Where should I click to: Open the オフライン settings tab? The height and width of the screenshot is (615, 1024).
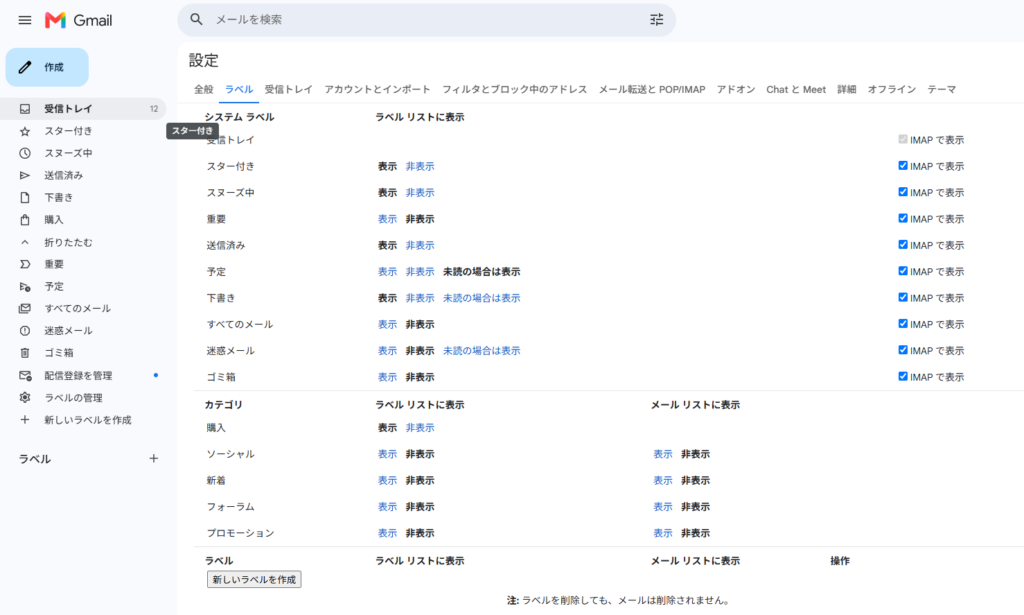tap(892, 89)
